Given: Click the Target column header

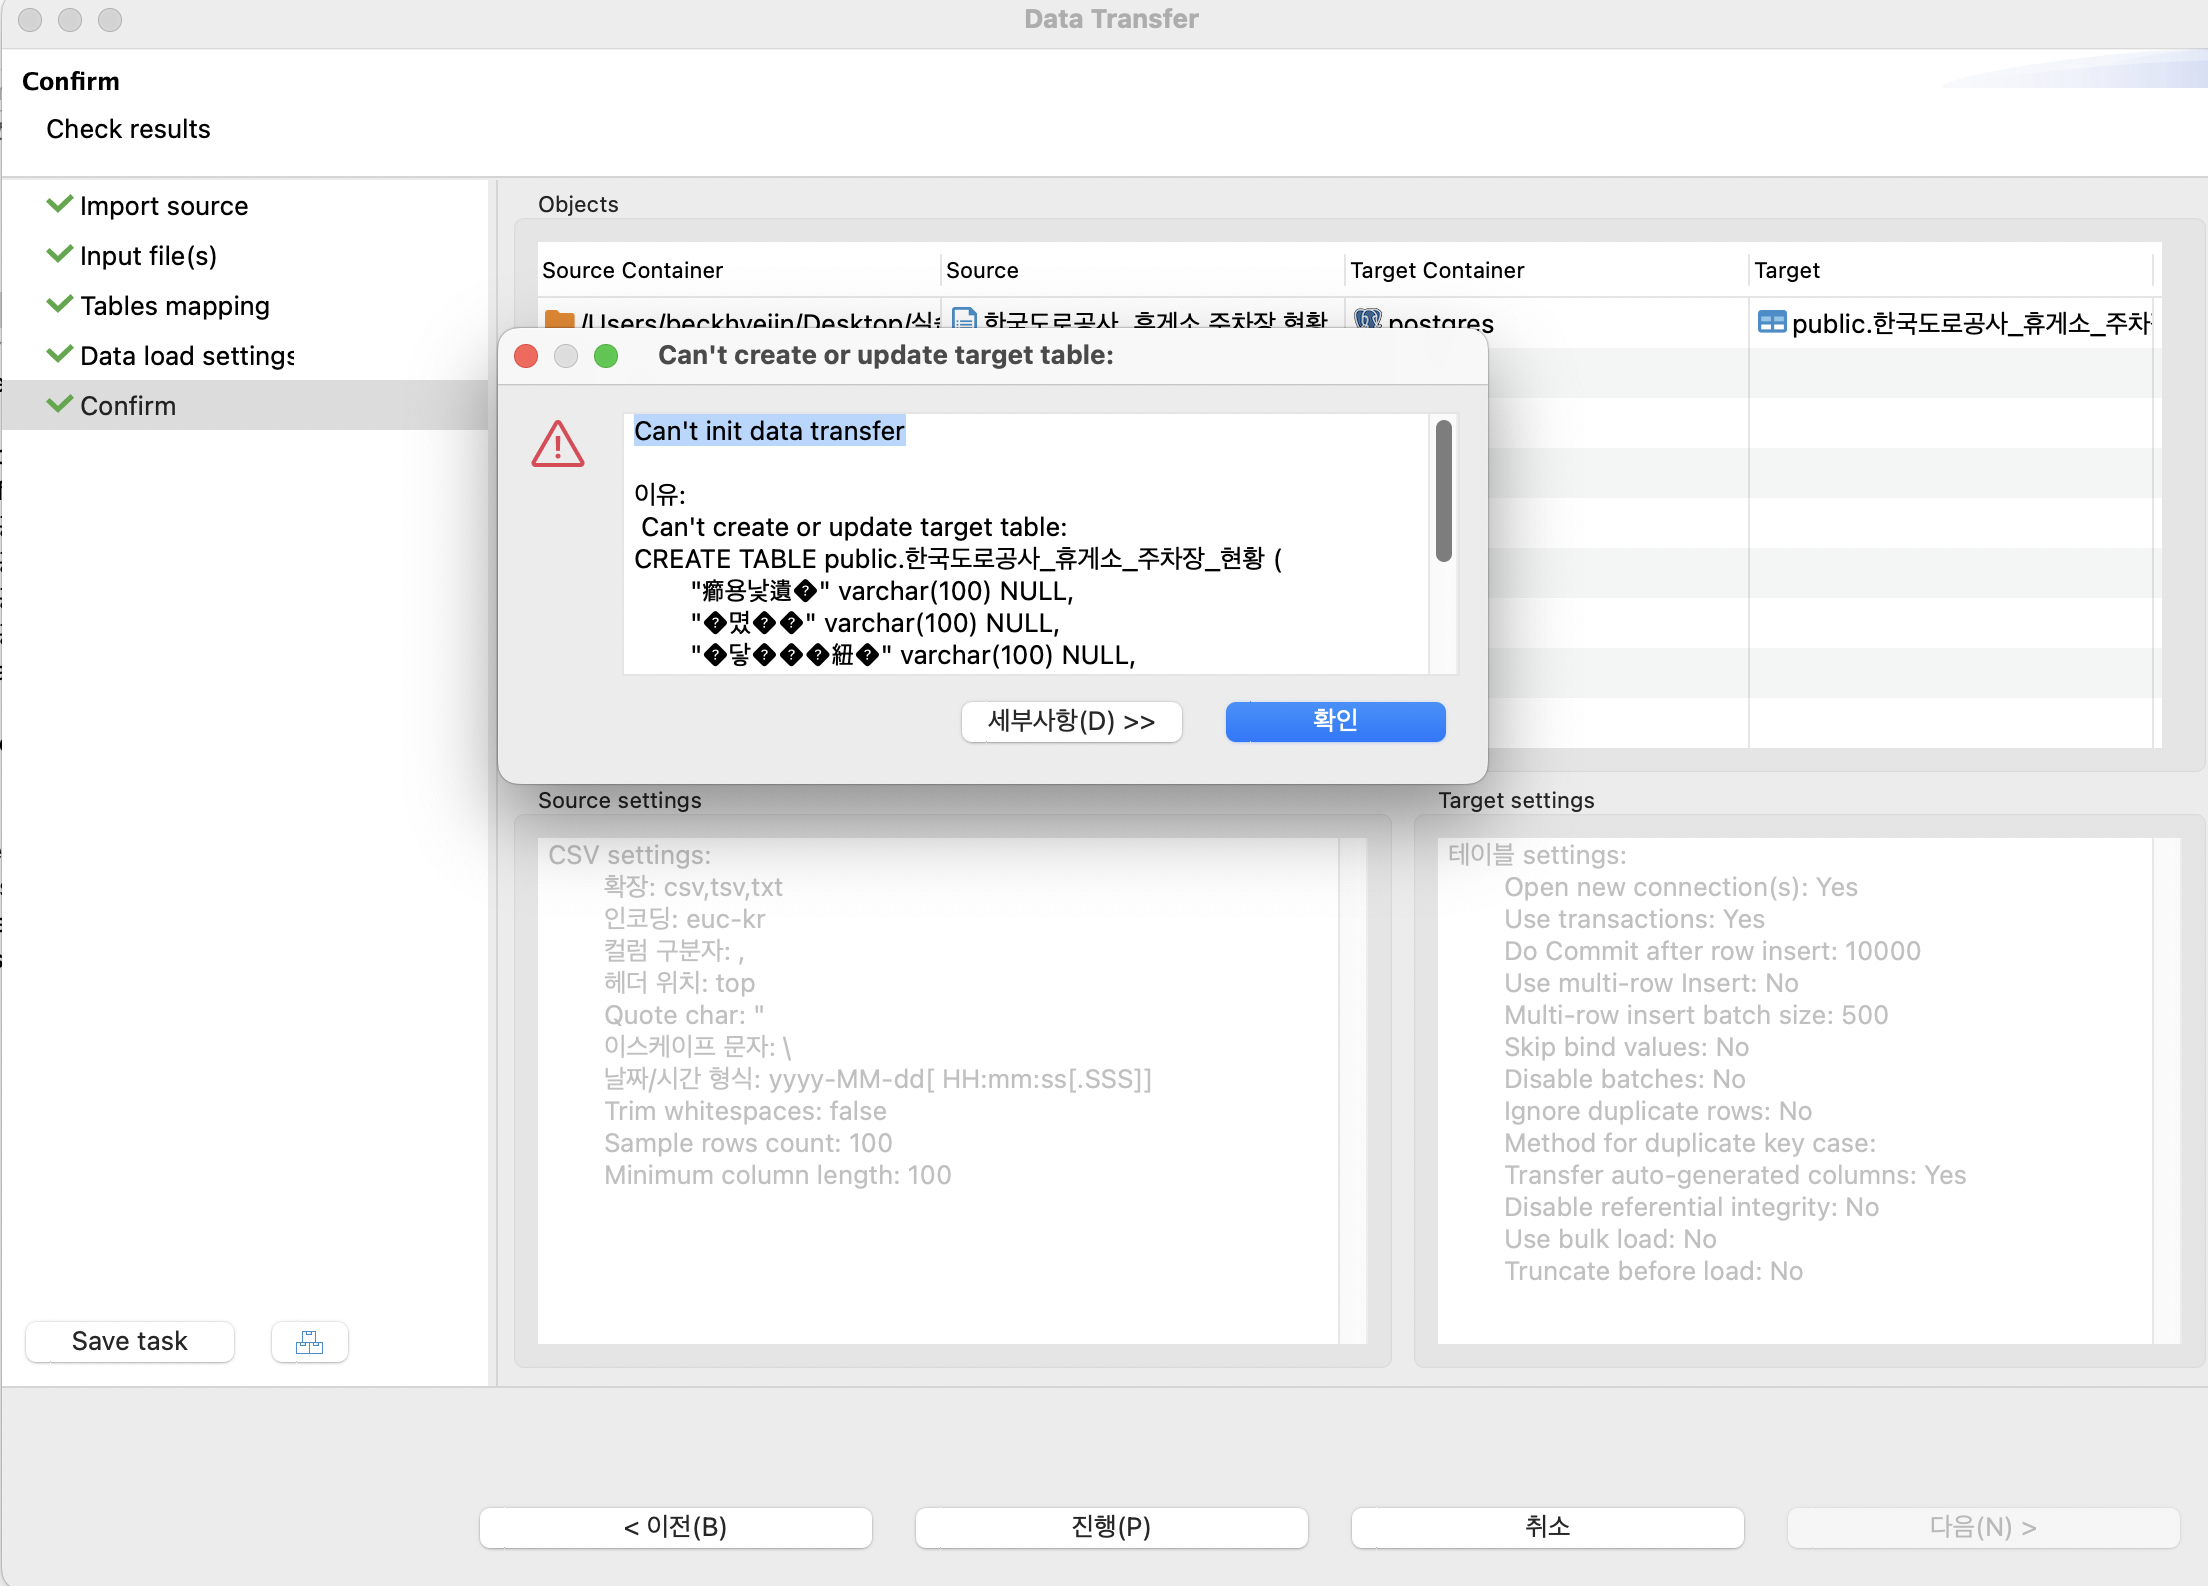Looking at the screenshot, I should pyautogui.click(x=1950, y=270).
